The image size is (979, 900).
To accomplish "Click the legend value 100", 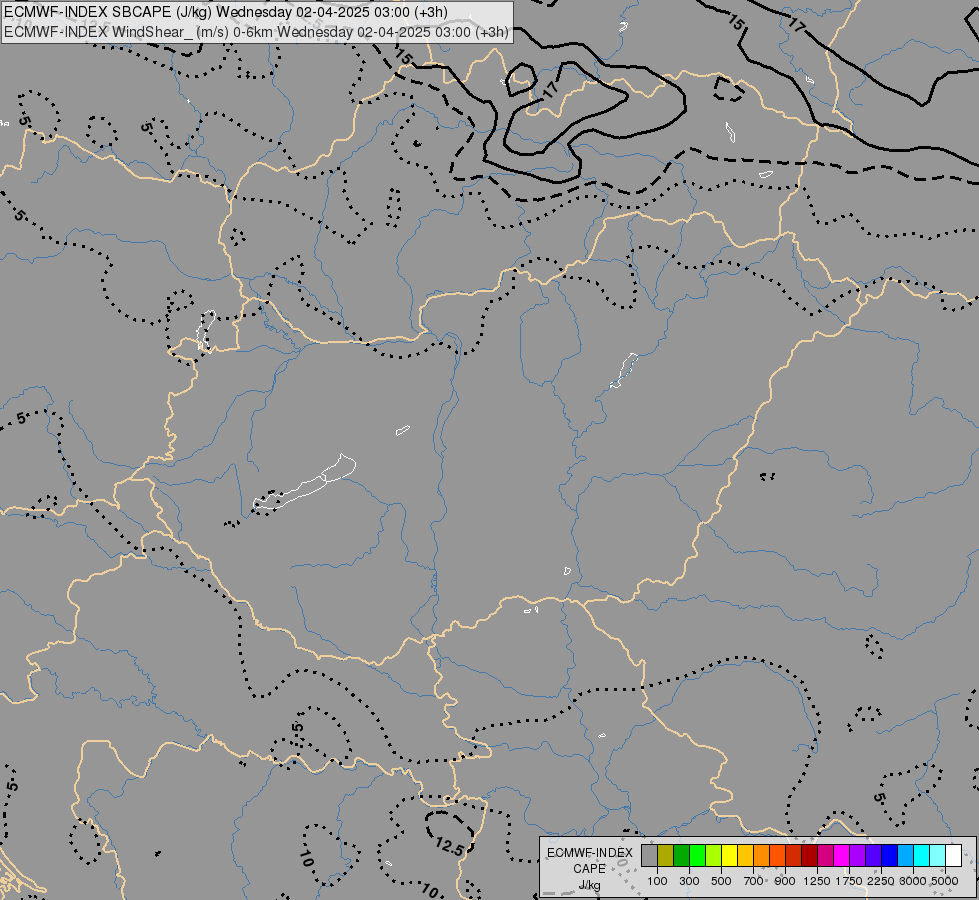I will tap(657, 881).
